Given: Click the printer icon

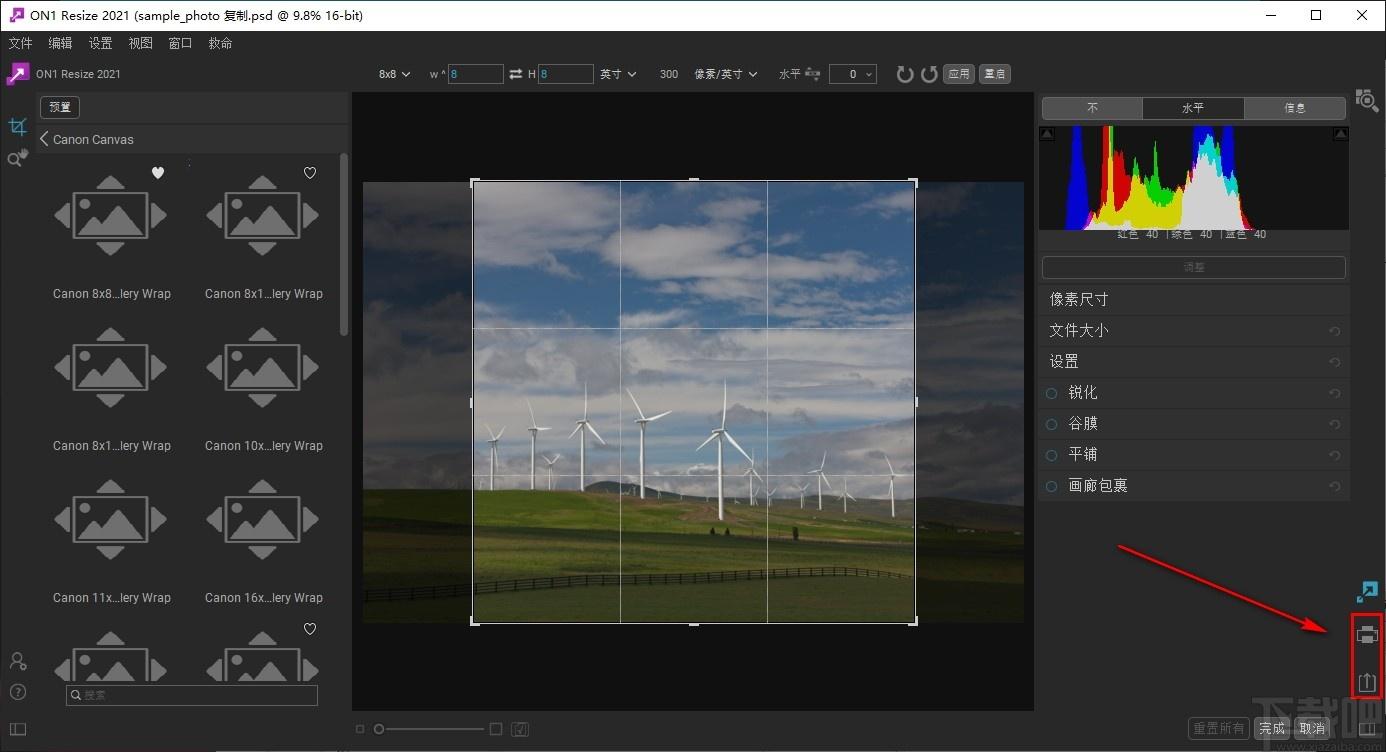Looking at the screenshot, I should click(x=1367, y=634).
